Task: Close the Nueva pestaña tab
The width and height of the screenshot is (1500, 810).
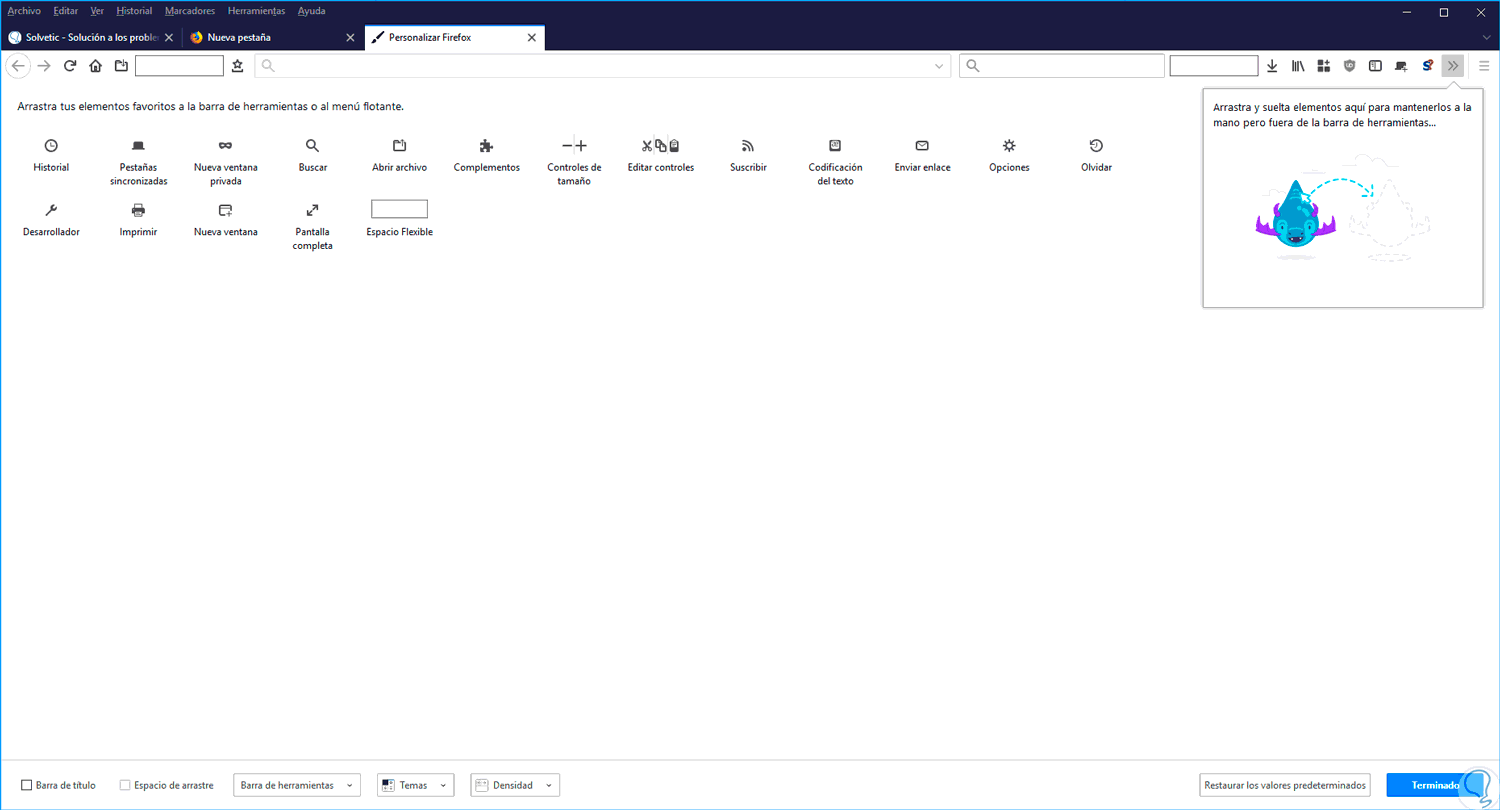Action: click(350, 38)
